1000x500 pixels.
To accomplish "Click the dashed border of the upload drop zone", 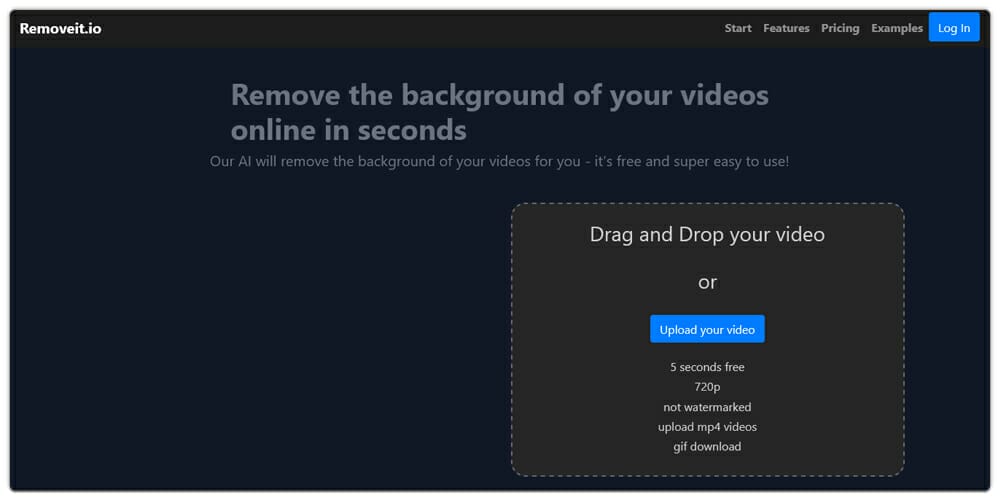I will pyautogui.click(x=512, y=340).
